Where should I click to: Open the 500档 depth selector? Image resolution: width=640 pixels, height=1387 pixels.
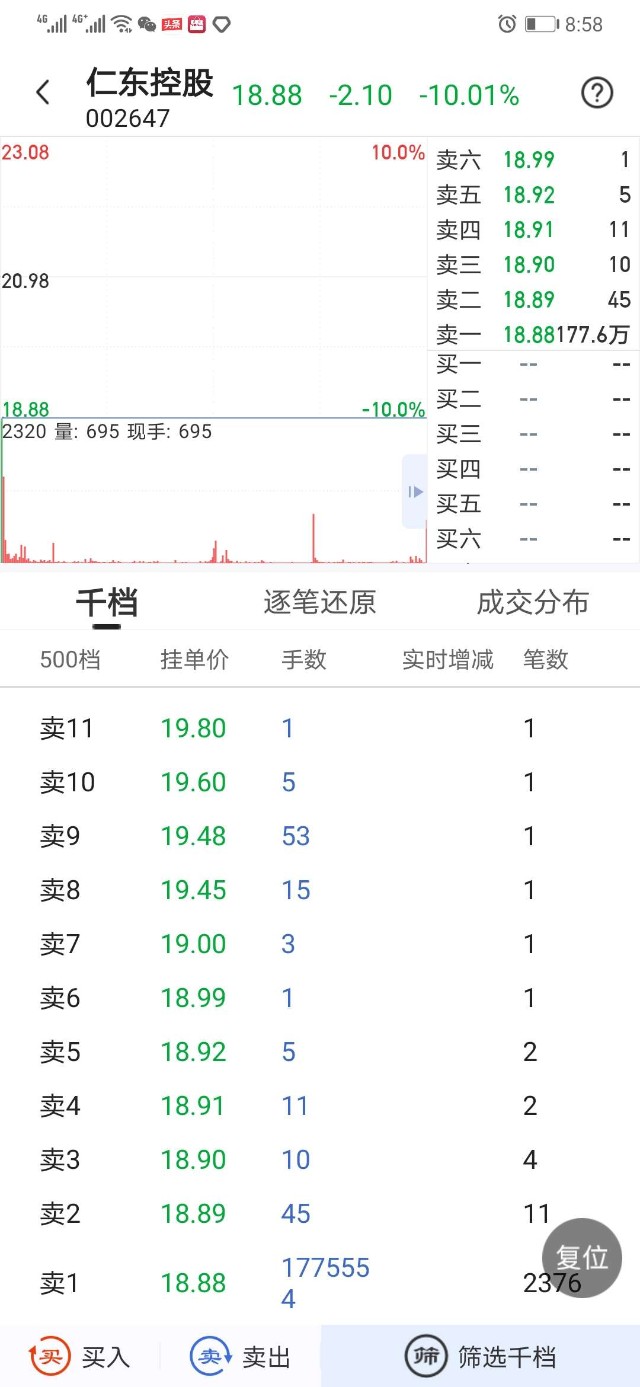(x=70, y=659)
